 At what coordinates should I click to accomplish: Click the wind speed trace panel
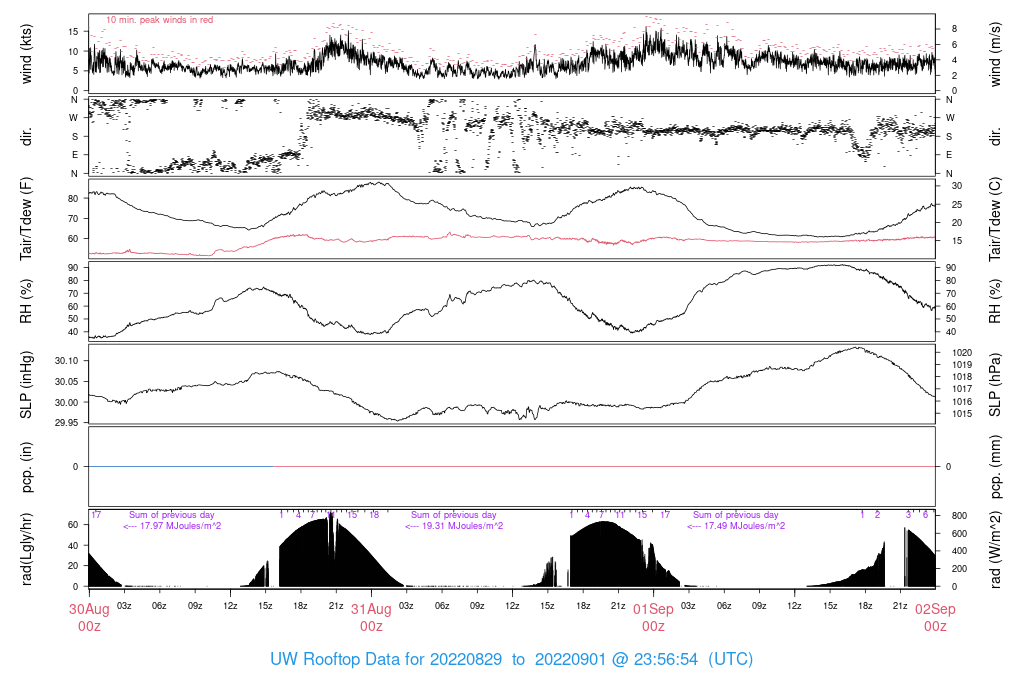[512, 54]
